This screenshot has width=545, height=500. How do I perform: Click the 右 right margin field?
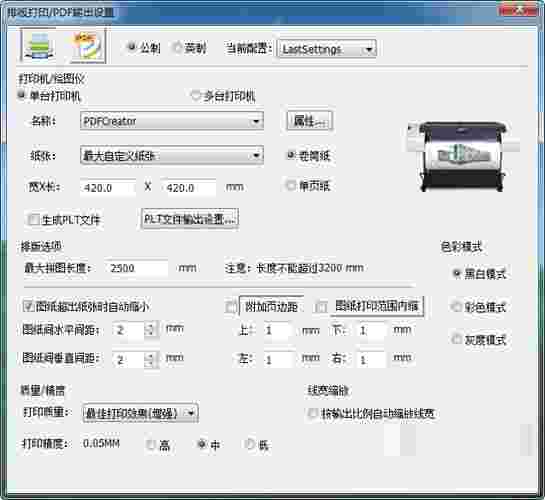click(x=371, y=360)
